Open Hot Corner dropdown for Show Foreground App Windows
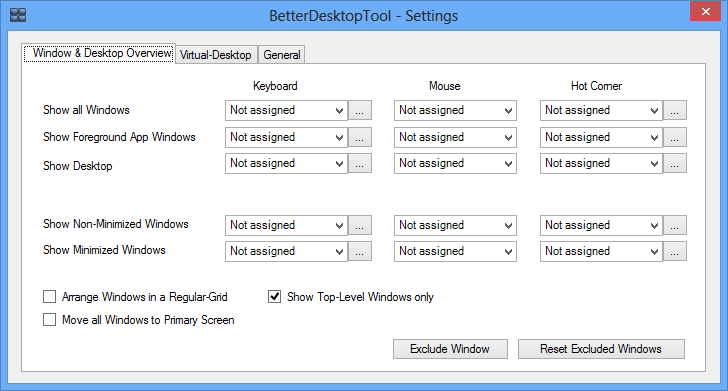This screenshot has height=391, width=728. pos(601,137)
